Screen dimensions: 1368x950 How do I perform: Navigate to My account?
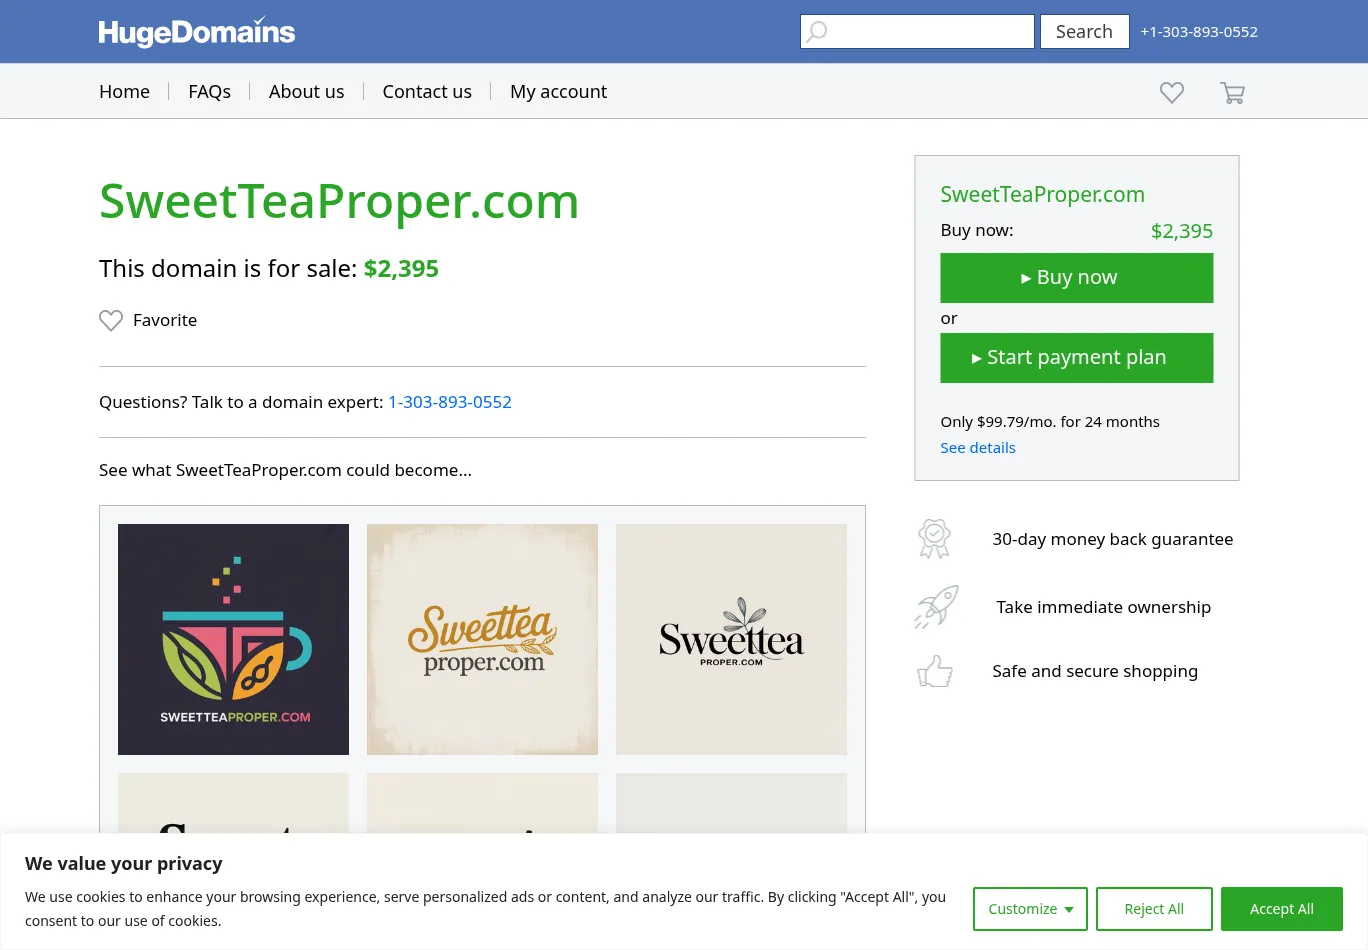tap(558, 92)
